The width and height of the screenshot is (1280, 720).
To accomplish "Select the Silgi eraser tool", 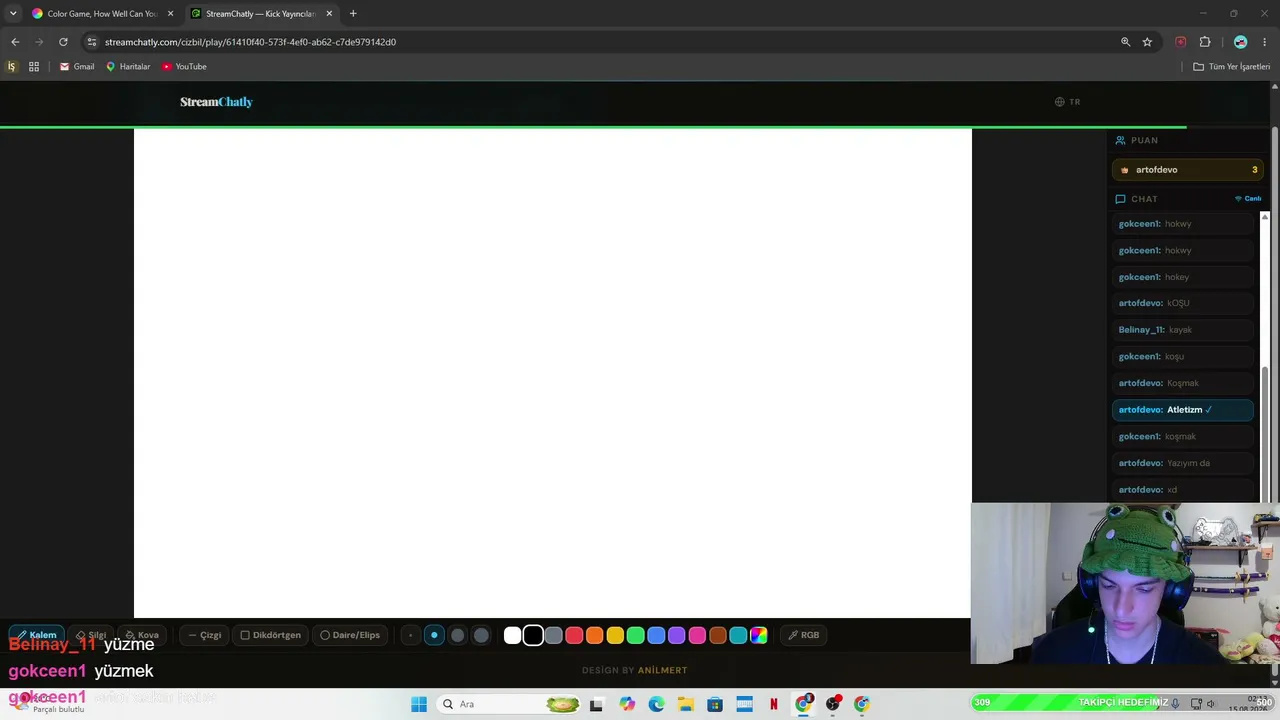I will point(91,635).
